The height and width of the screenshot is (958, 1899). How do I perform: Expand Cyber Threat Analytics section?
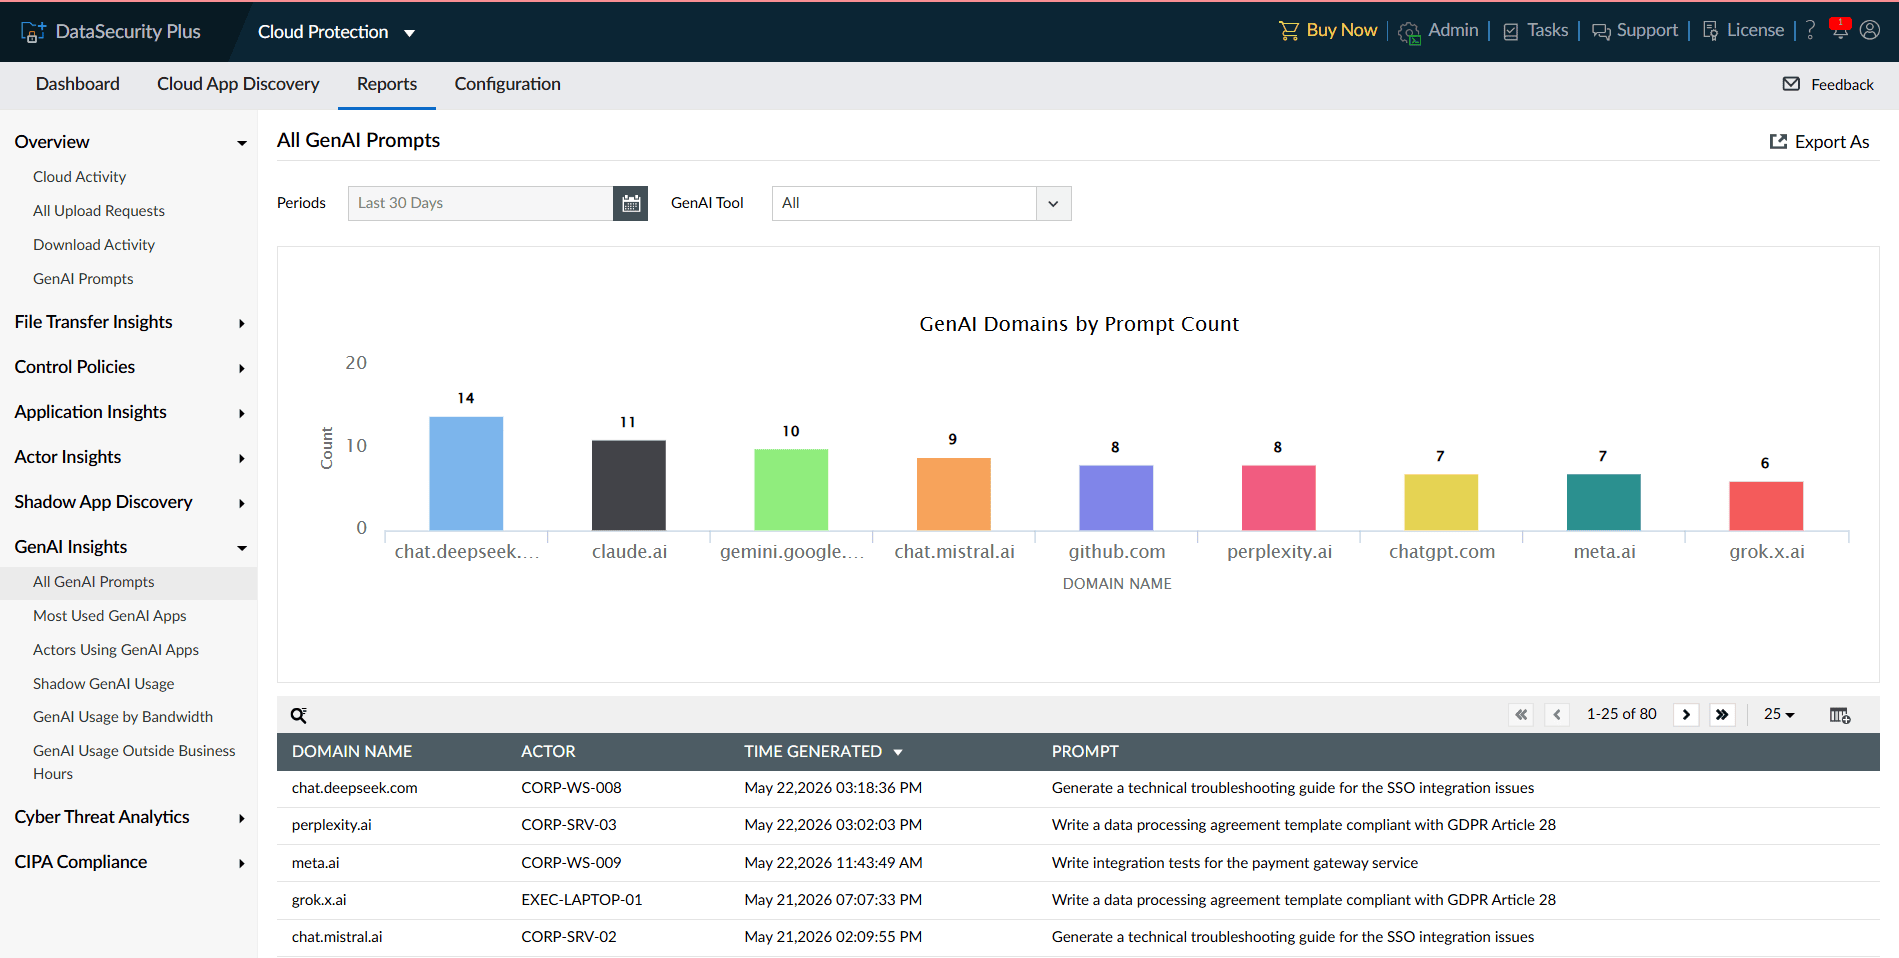point(241,818)
